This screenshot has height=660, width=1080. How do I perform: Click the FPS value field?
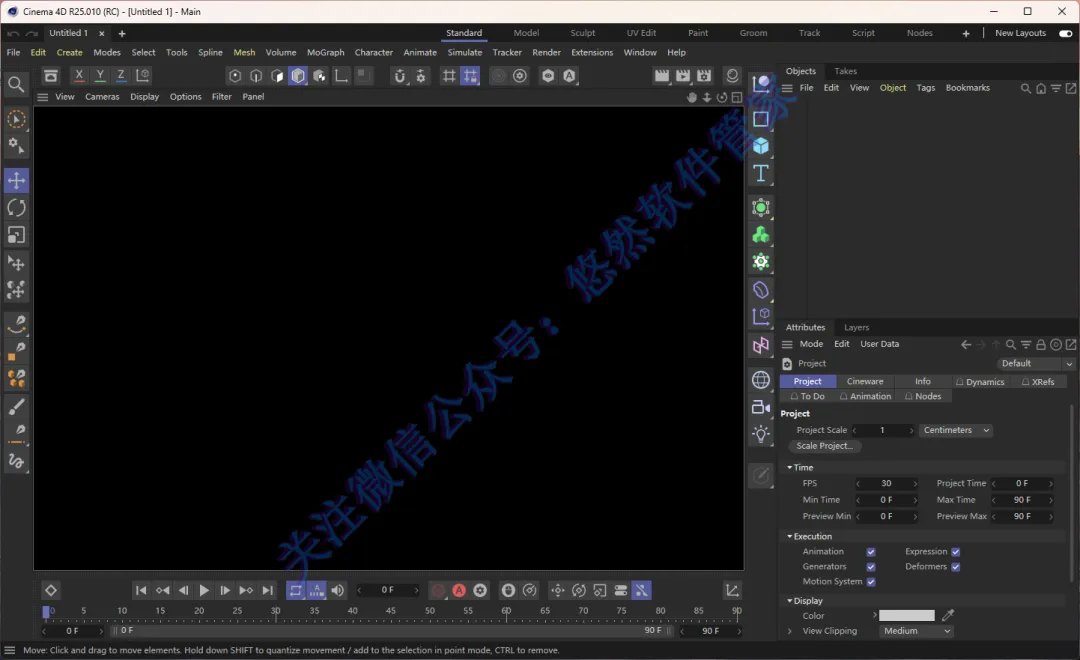pos(886,484)
